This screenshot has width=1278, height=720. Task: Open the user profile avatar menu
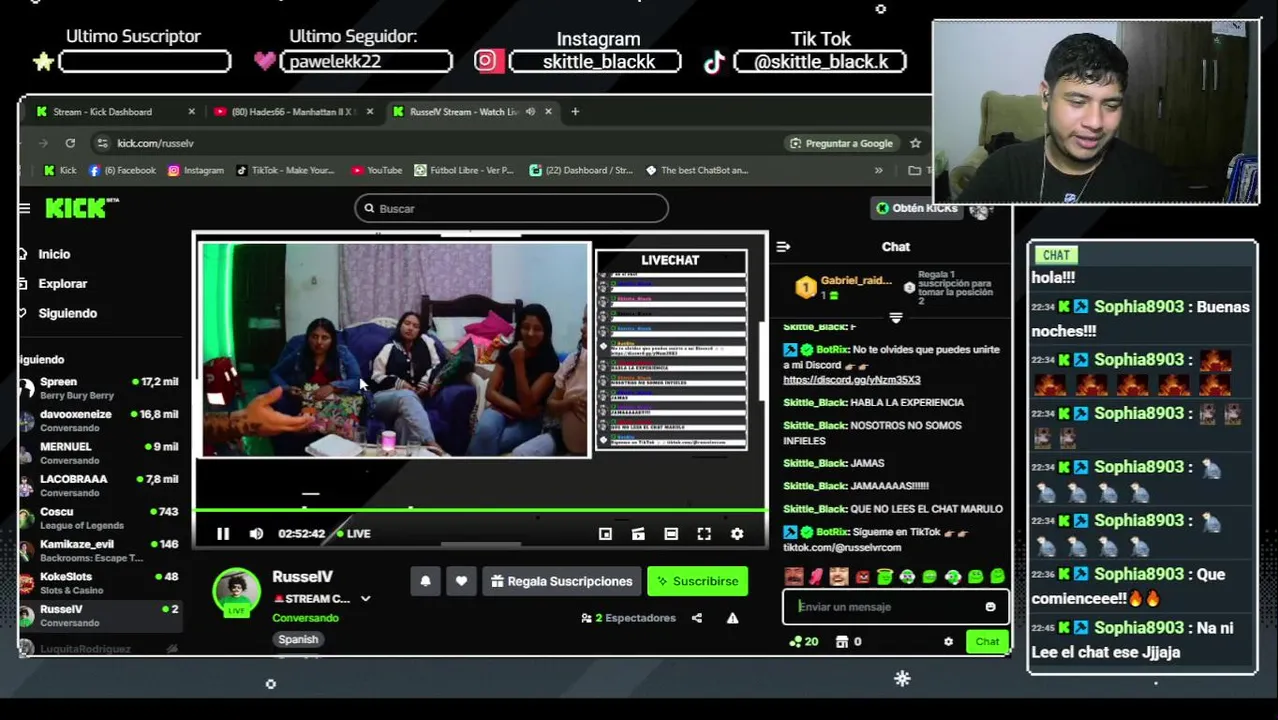tap(980, 209)
